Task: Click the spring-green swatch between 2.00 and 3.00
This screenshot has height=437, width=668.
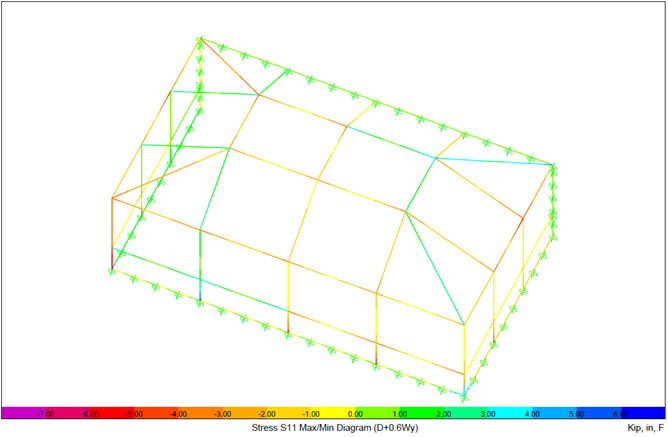Action: (466, 413)
